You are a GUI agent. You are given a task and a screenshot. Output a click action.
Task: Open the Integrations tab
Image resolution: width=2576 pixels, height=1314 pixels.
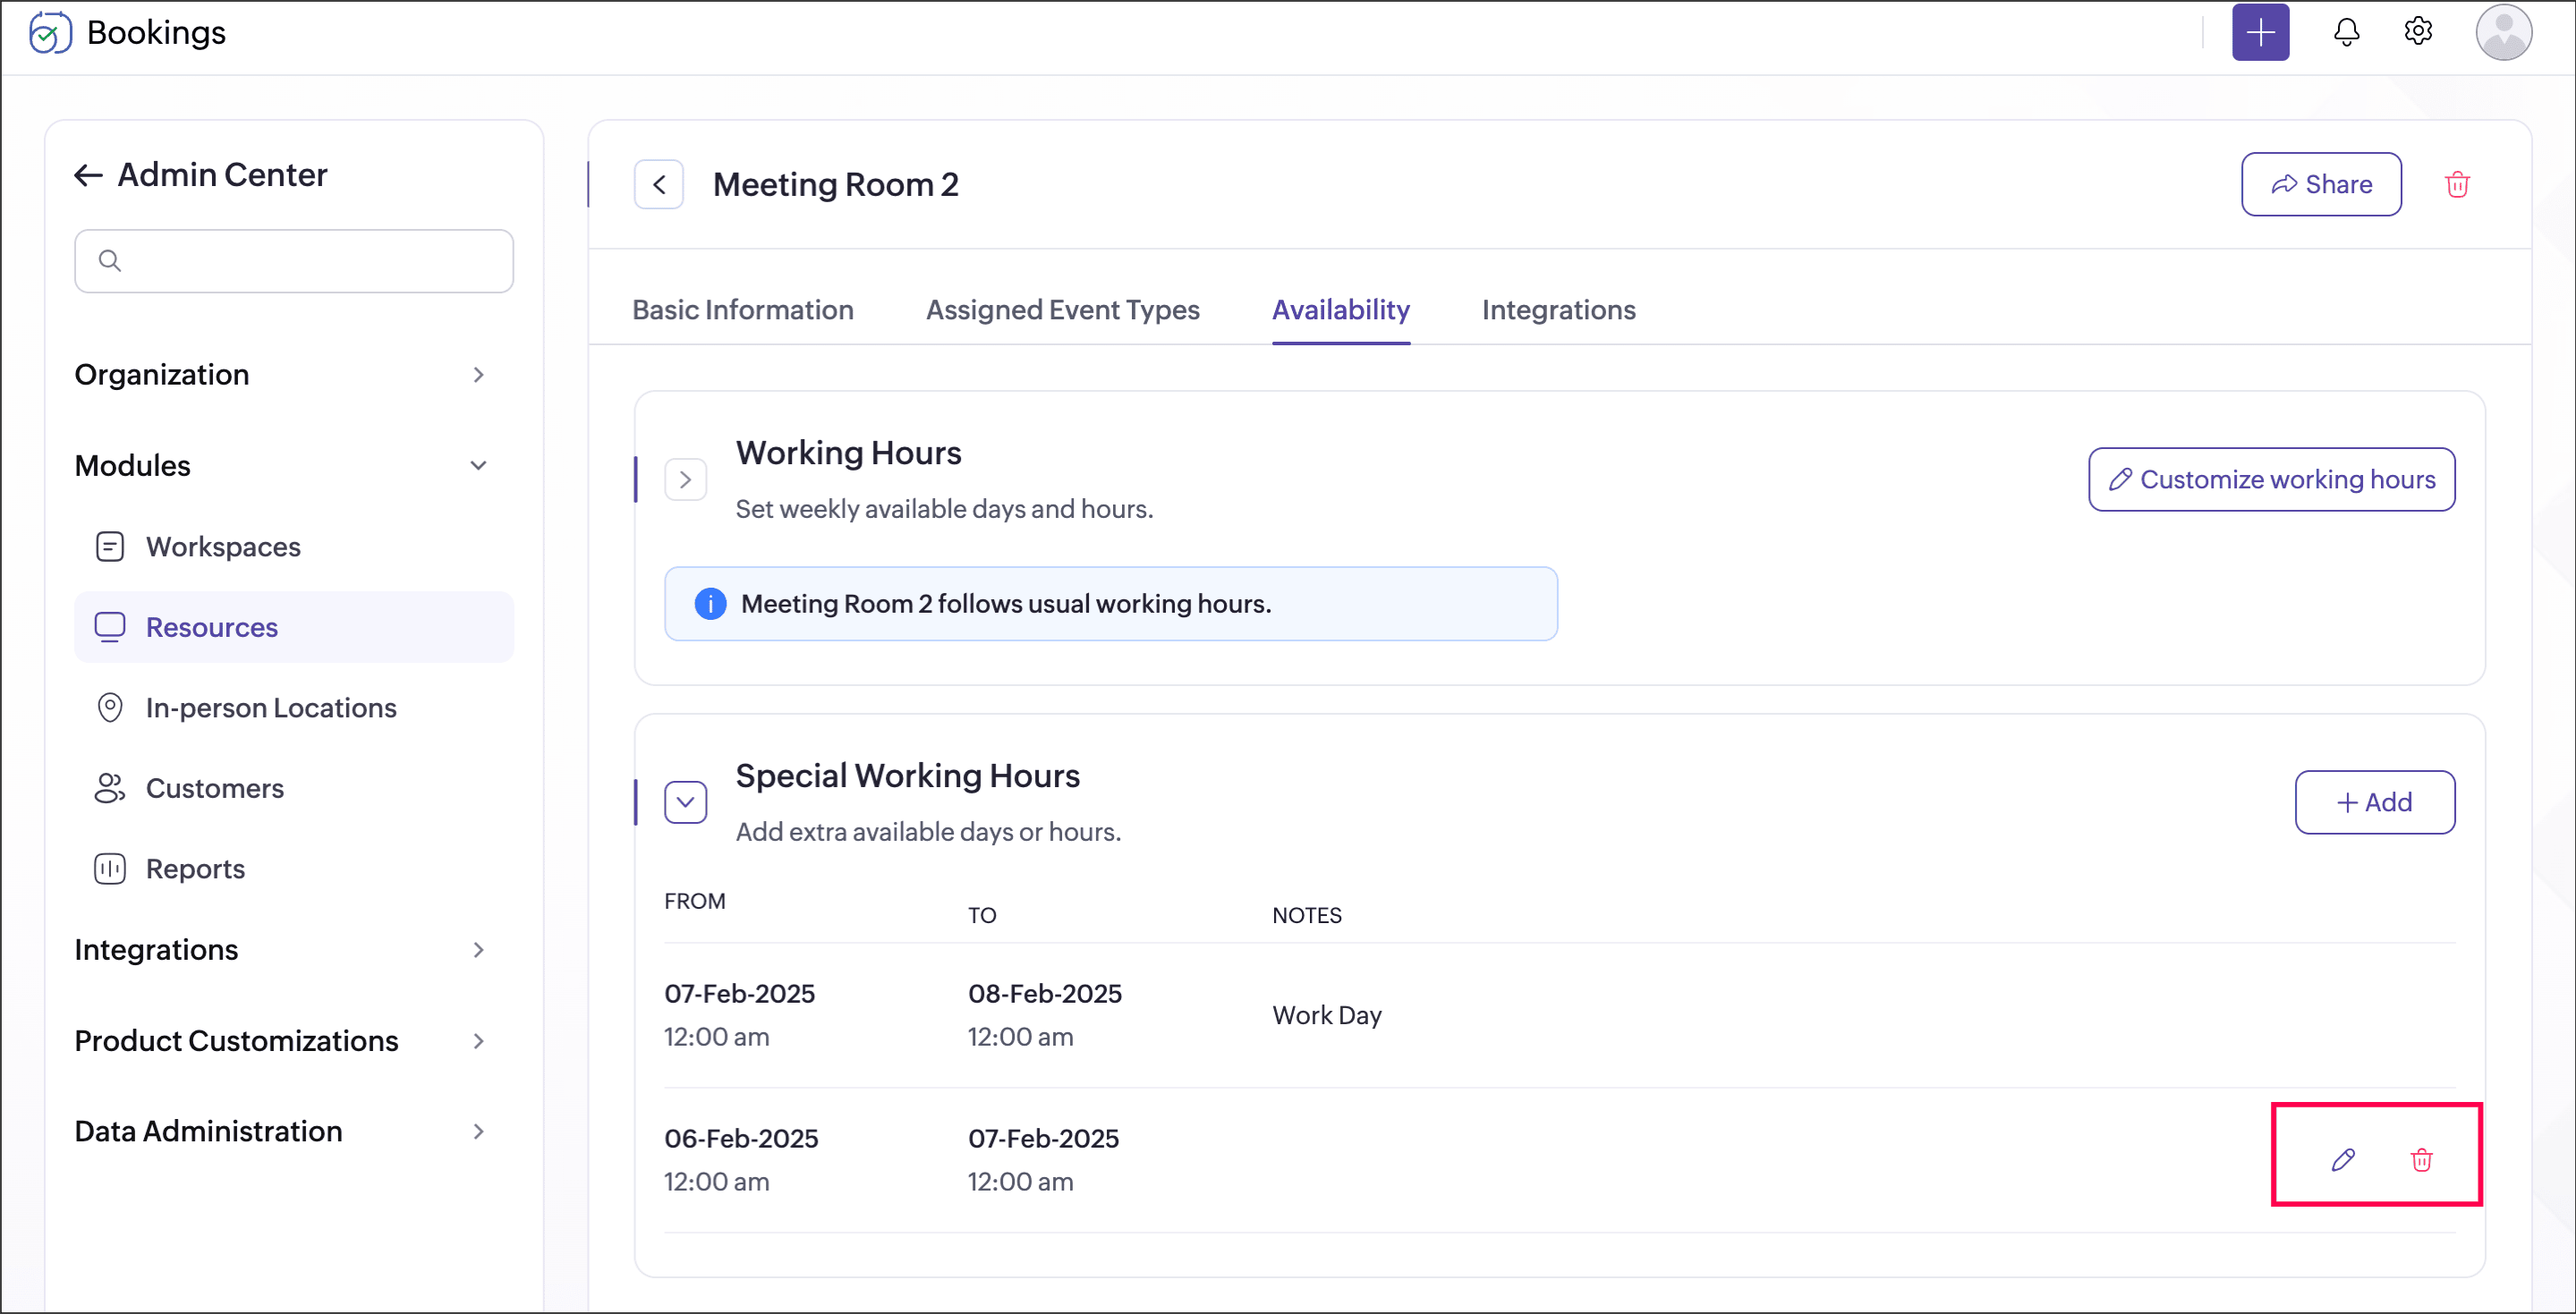1558,310
